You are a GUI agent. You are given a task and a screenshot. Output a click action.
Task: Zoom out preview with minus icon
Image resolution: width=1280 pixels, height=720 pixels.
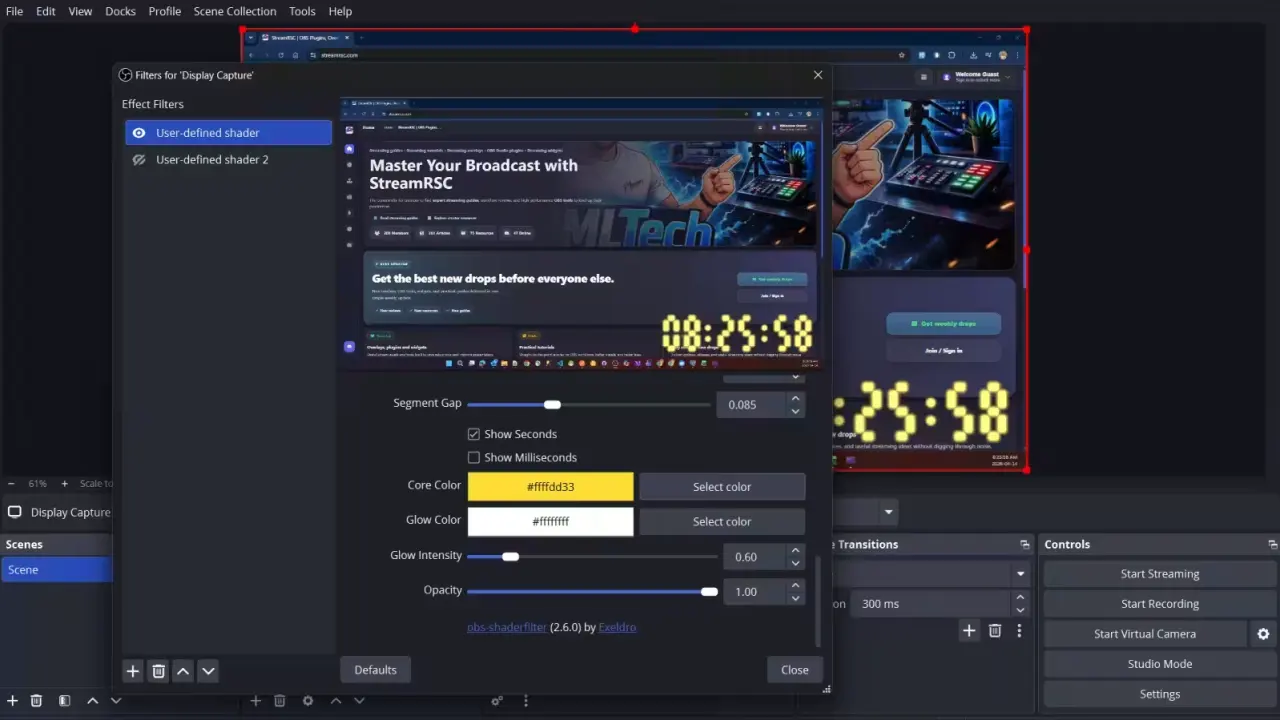click(x=11, y=484)
